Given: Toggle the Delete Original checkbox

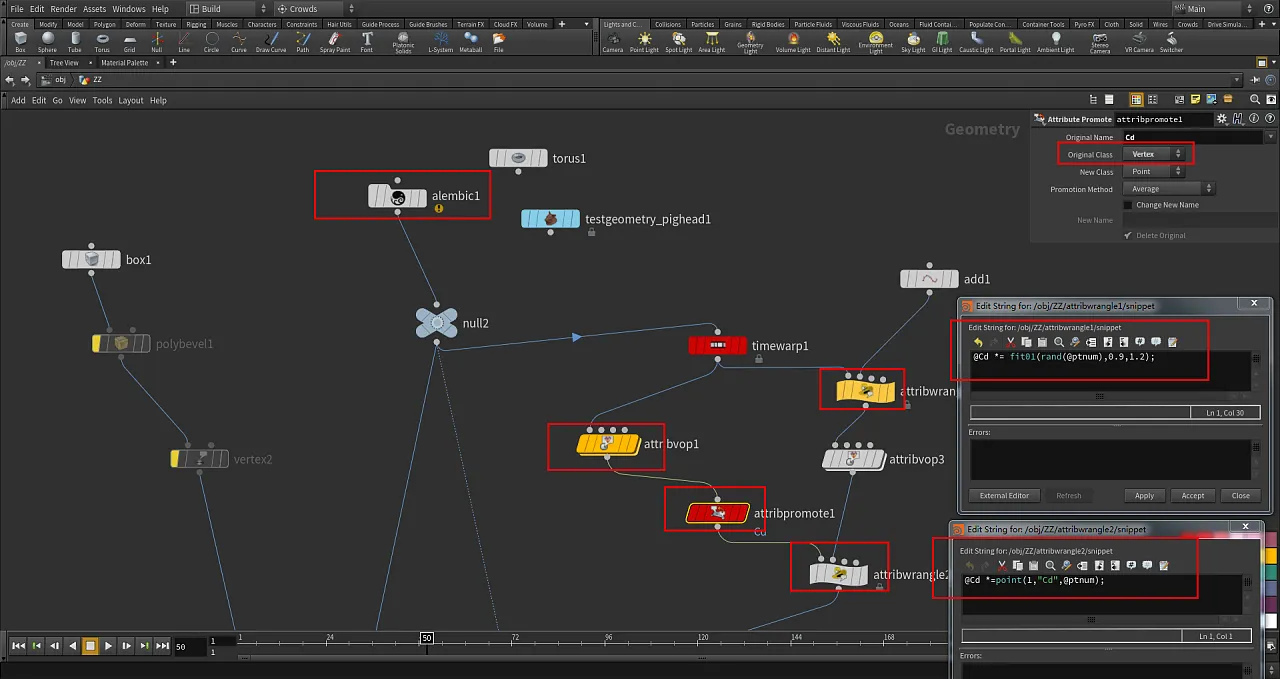Looking at the screenshot, I should [1128, 236].
